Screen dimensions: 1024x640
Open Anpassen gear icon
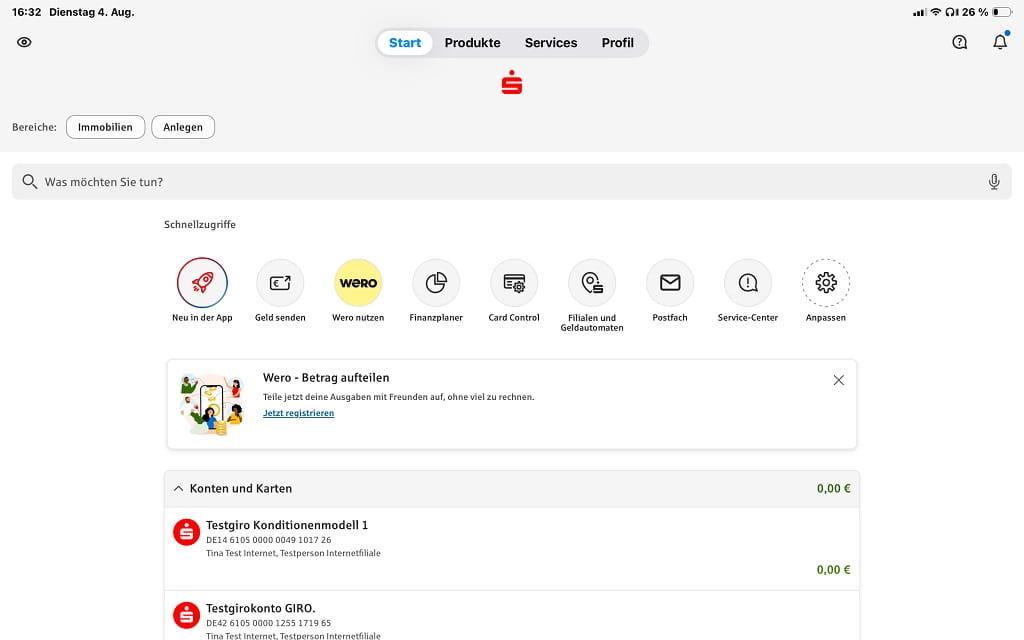826,283
